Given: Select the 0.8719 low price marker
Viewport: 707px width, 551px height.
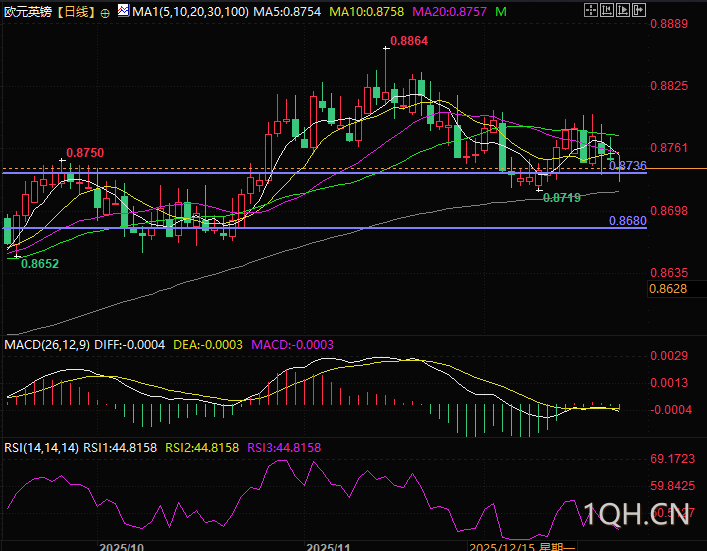Looking at the screenshot, I should click(561, 198).
